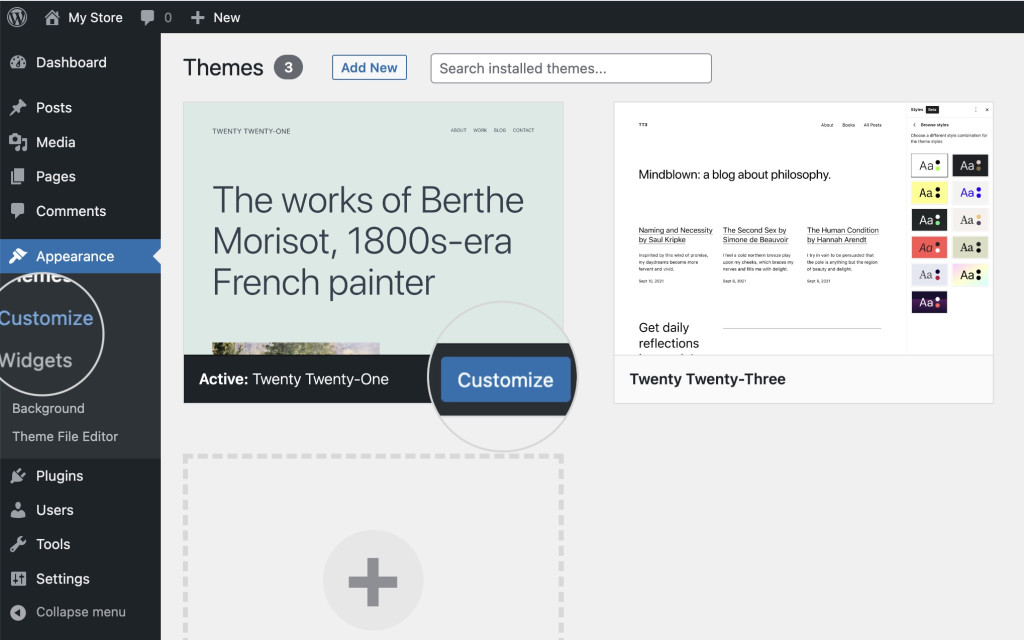Select the Twenty Twenty-Three theme screenshot
Viewport: 1024px width, 640px height.
coord(803,229)
